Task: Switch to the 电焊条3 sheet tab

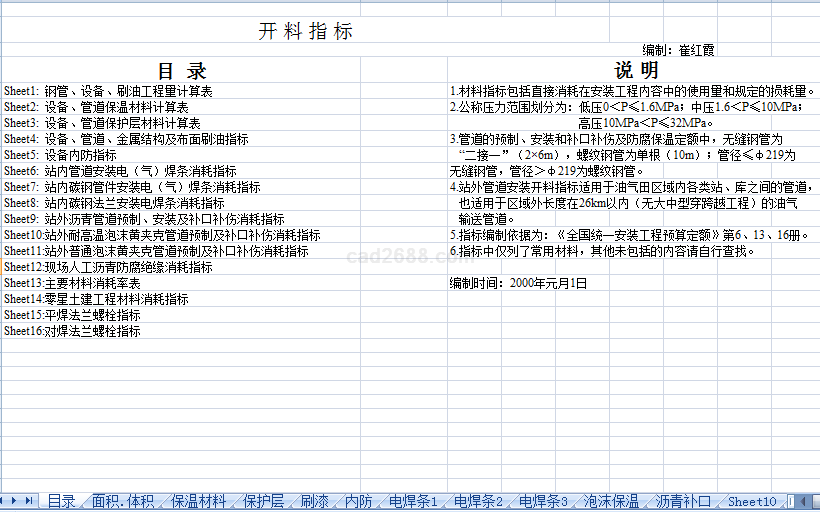Action: coord(543,502)
